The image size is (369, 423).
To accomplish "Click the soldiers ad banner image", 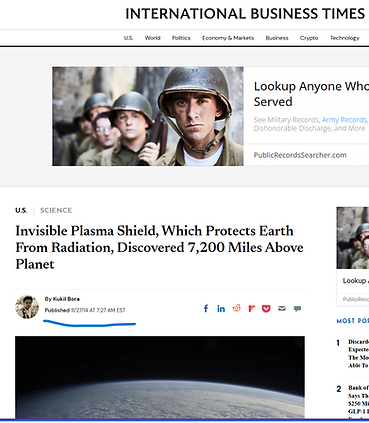I will coord(148,116).
